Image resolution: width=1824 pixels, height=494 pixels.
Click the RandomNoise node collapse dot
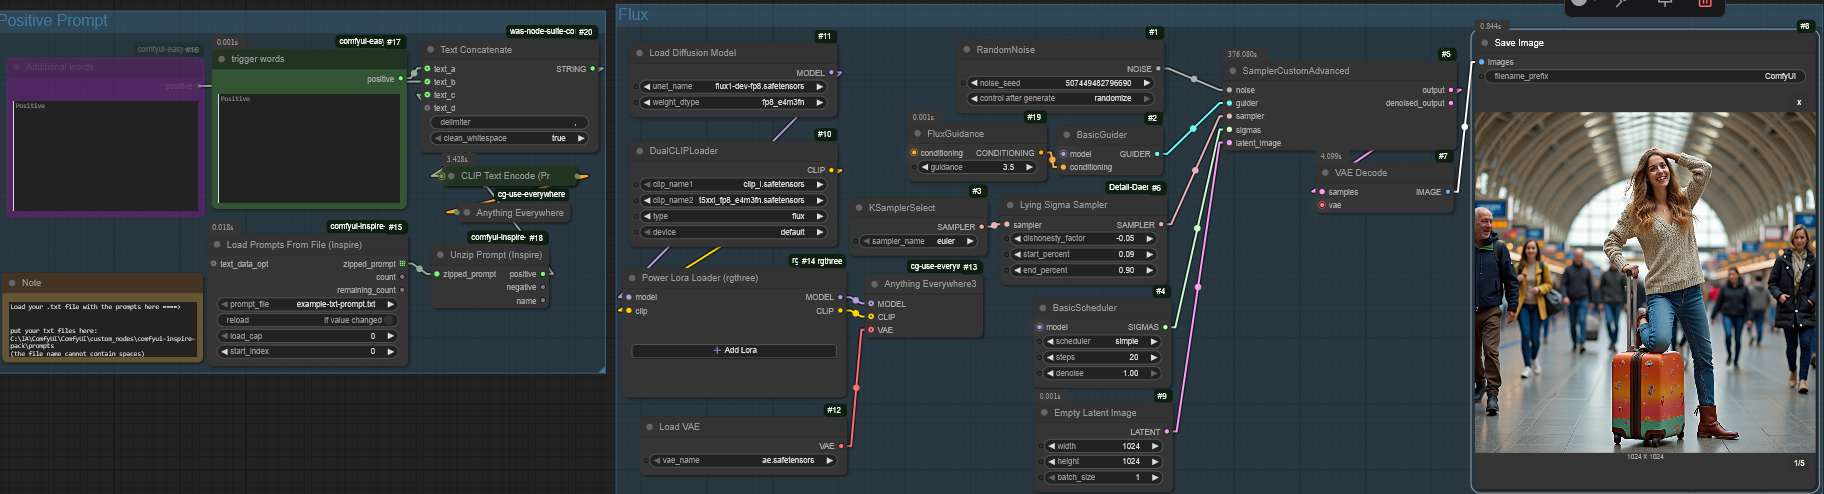[x=967, y=50]
